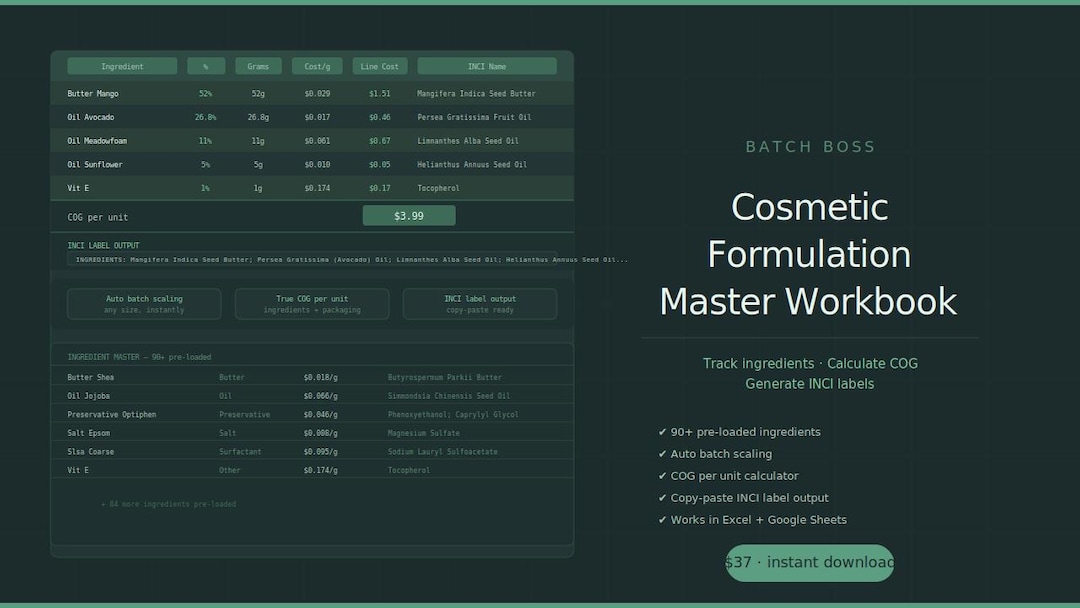Click the Auto batch scaling bullet
Image resolution: width=1080 pixels, height=608 pixels.
pos(715,454)
